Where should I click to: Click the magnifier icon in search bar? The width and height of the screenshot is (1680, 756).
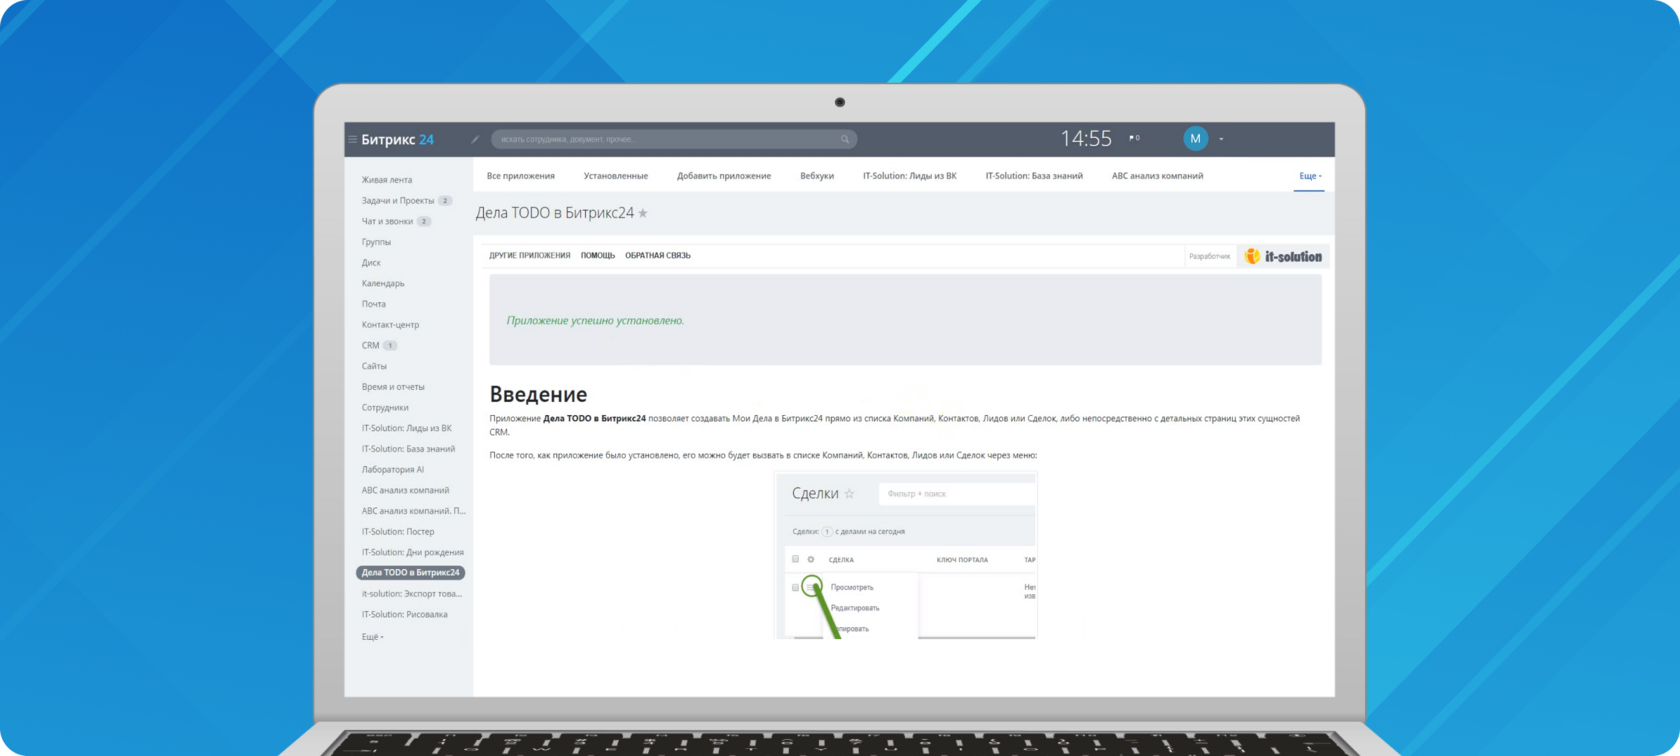coord(845,139)
